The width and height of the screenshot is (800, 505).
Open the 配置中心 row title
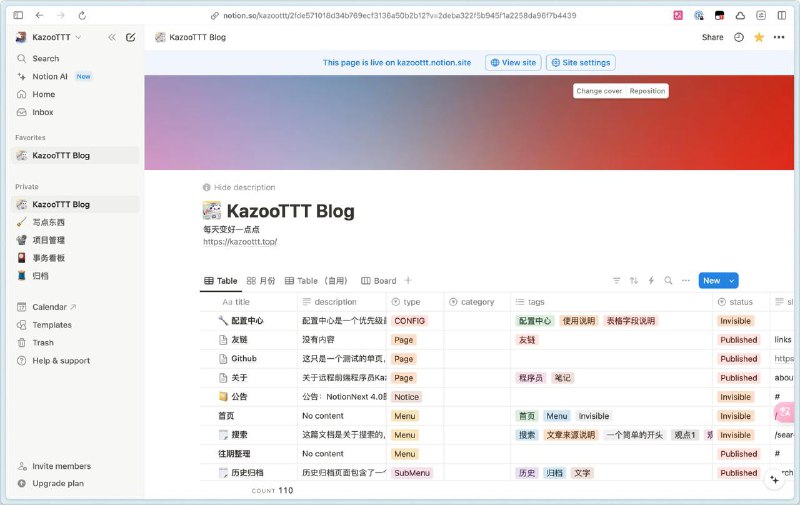[247, 321]
